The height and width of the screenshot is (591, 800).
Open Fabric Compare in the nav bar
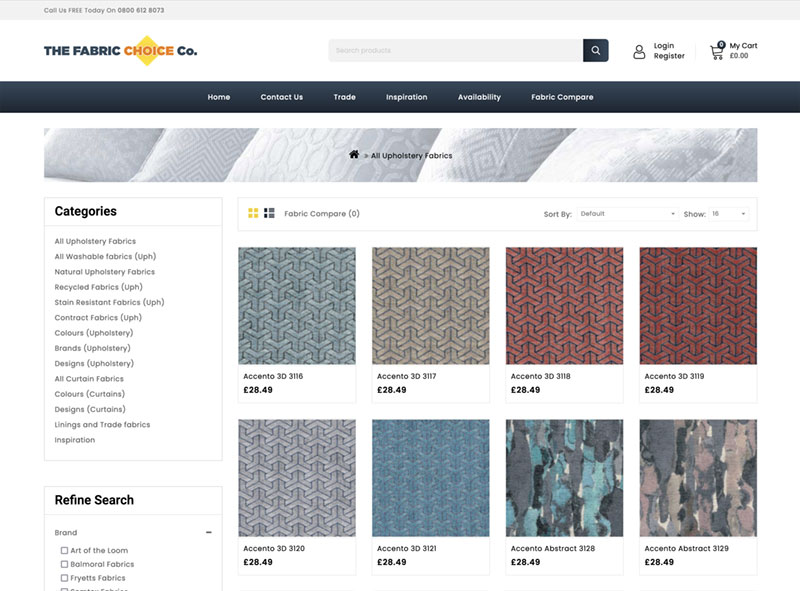click(562, 97)
